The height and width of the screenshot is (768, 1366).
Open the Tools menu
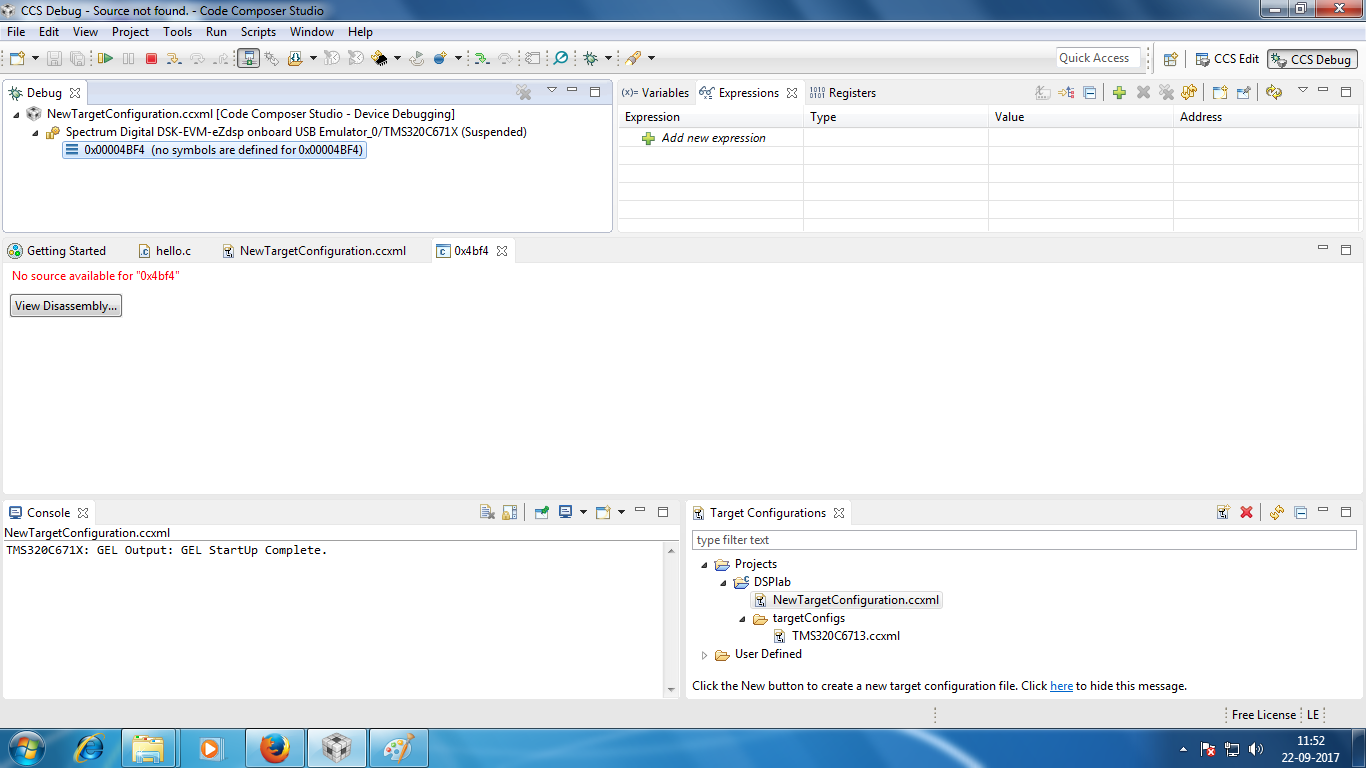[178, 32]
